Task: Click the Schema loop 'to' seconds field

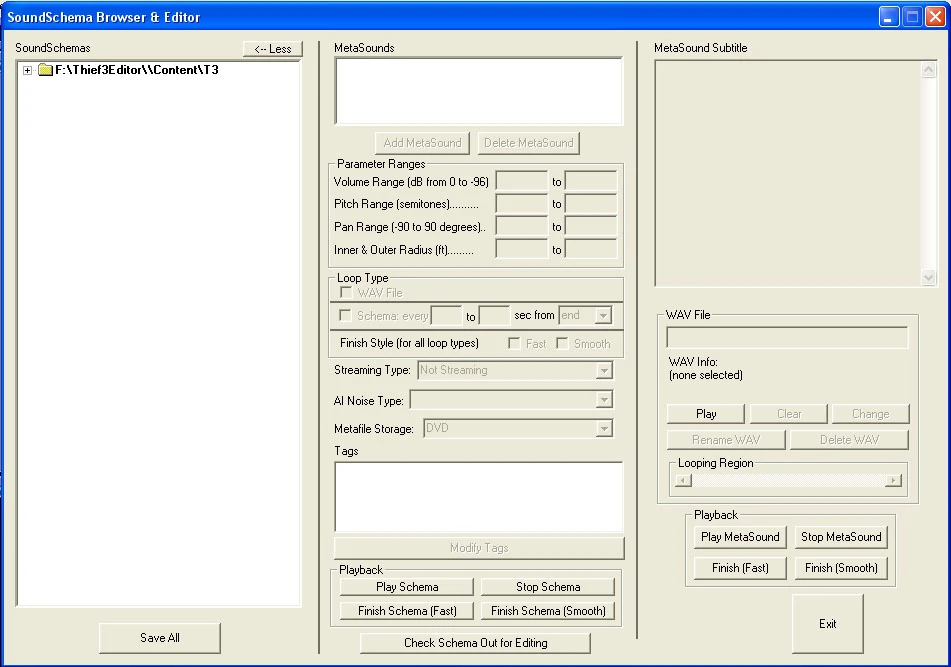Action: [494, 316]
